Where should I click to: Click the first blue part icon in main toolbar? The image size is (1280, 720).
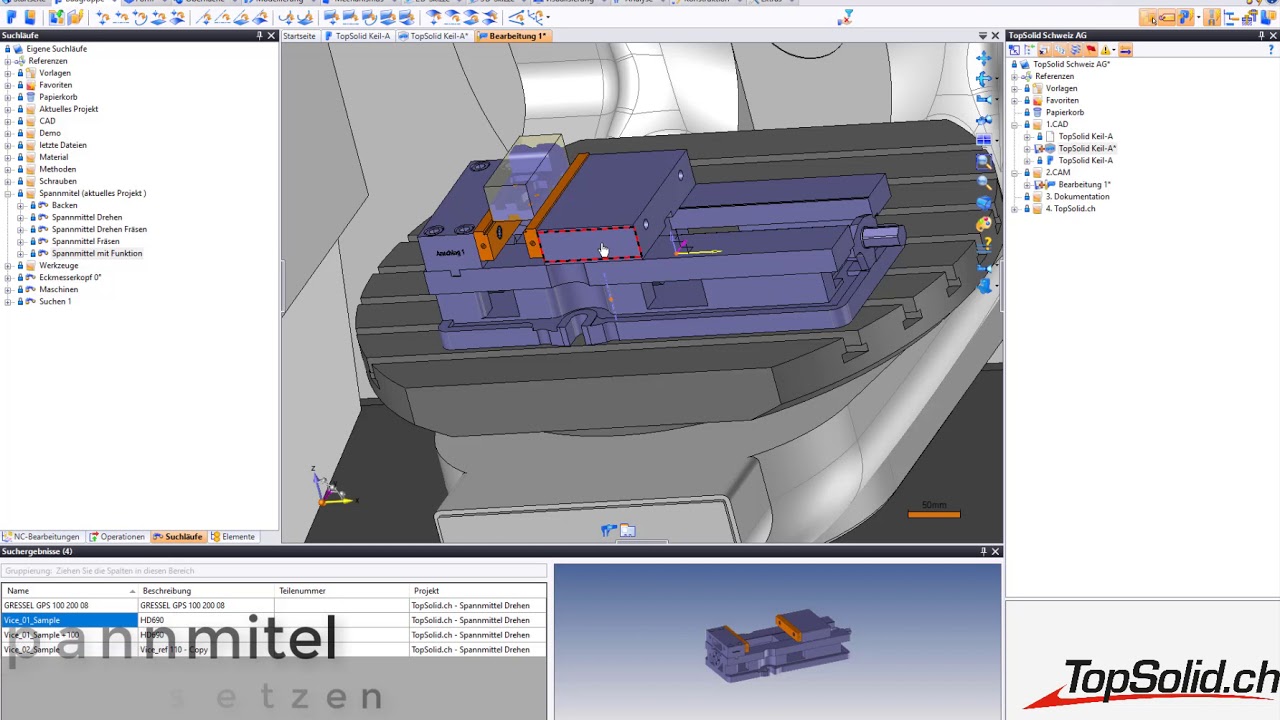tap(12, 17)
